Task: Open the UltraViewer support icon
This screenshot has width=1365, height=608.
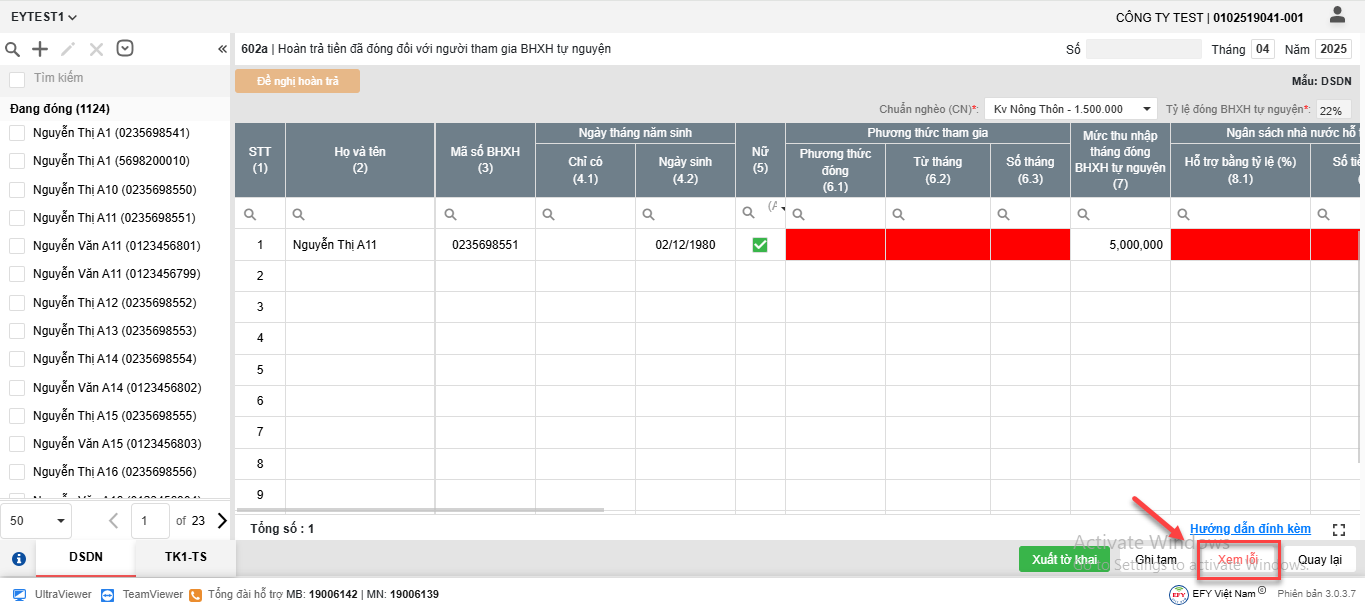Action: [x=19, y=594]
